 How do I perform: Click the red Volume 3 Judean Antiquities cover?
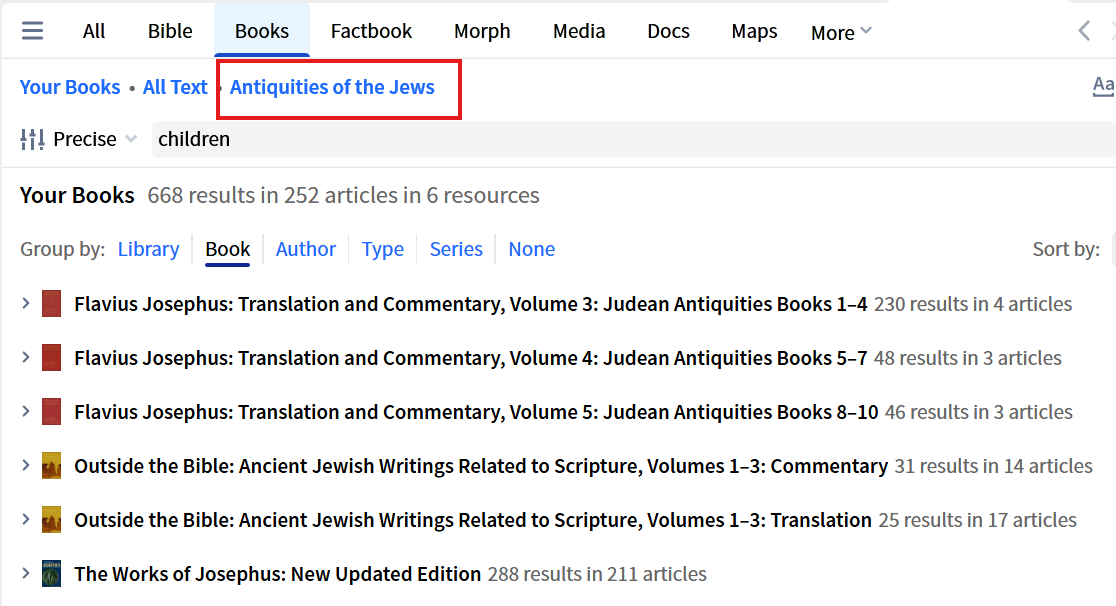51,304
